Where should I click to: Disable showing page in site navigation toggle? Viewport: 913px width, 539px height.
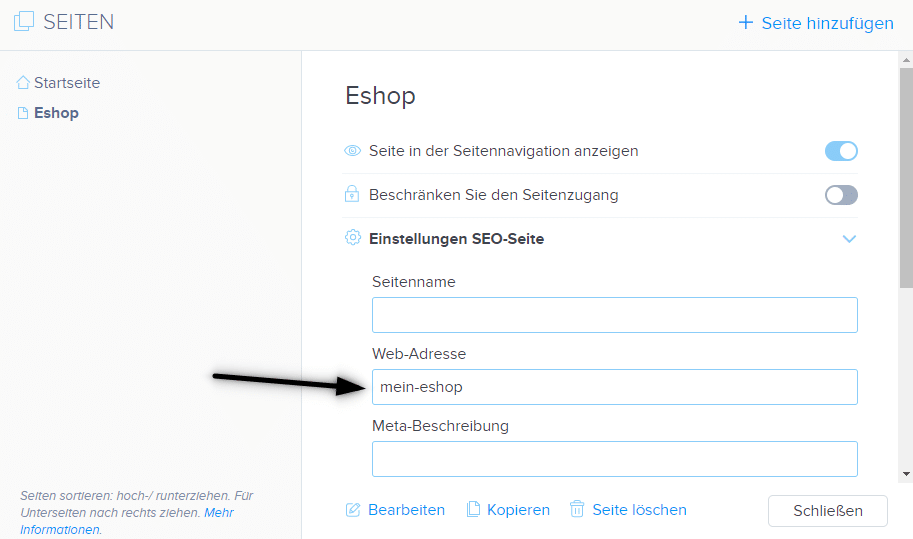pyautogui.click(x=841, y=151)
